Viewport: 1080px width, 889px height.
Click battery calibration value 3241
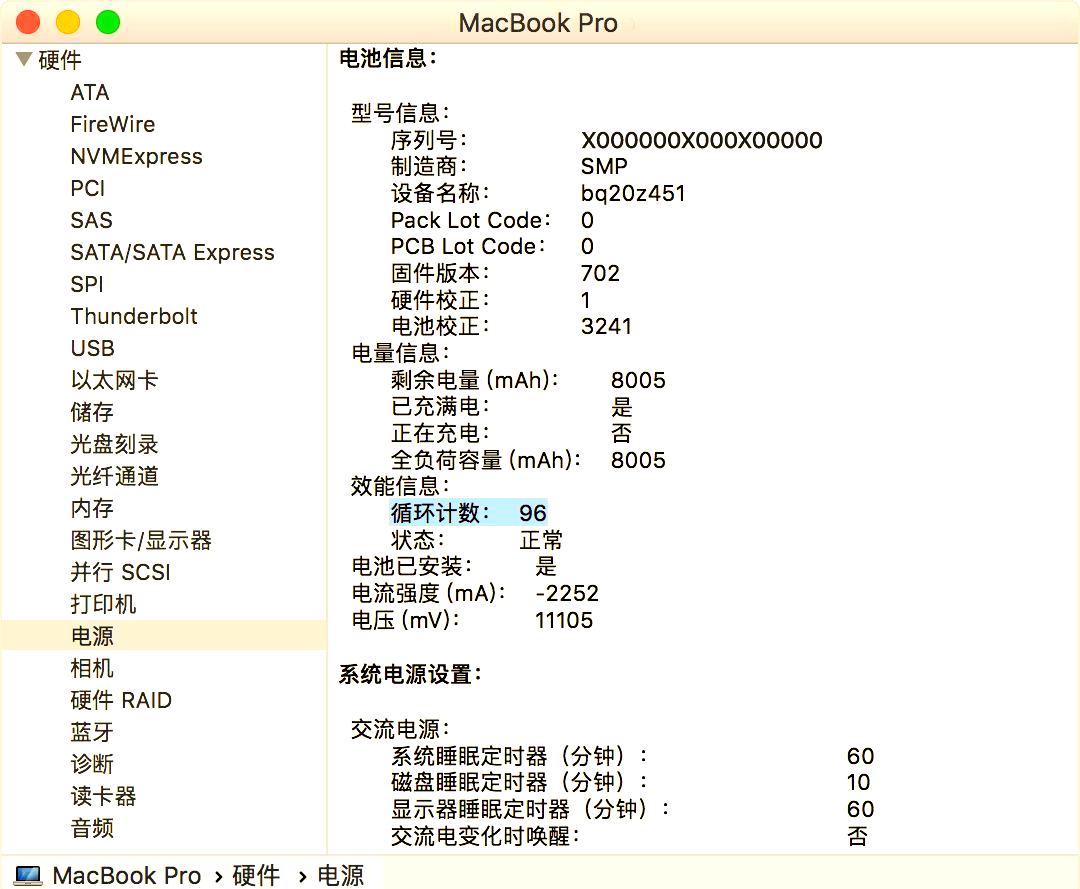pyautogui.click(x=606, y=326)
